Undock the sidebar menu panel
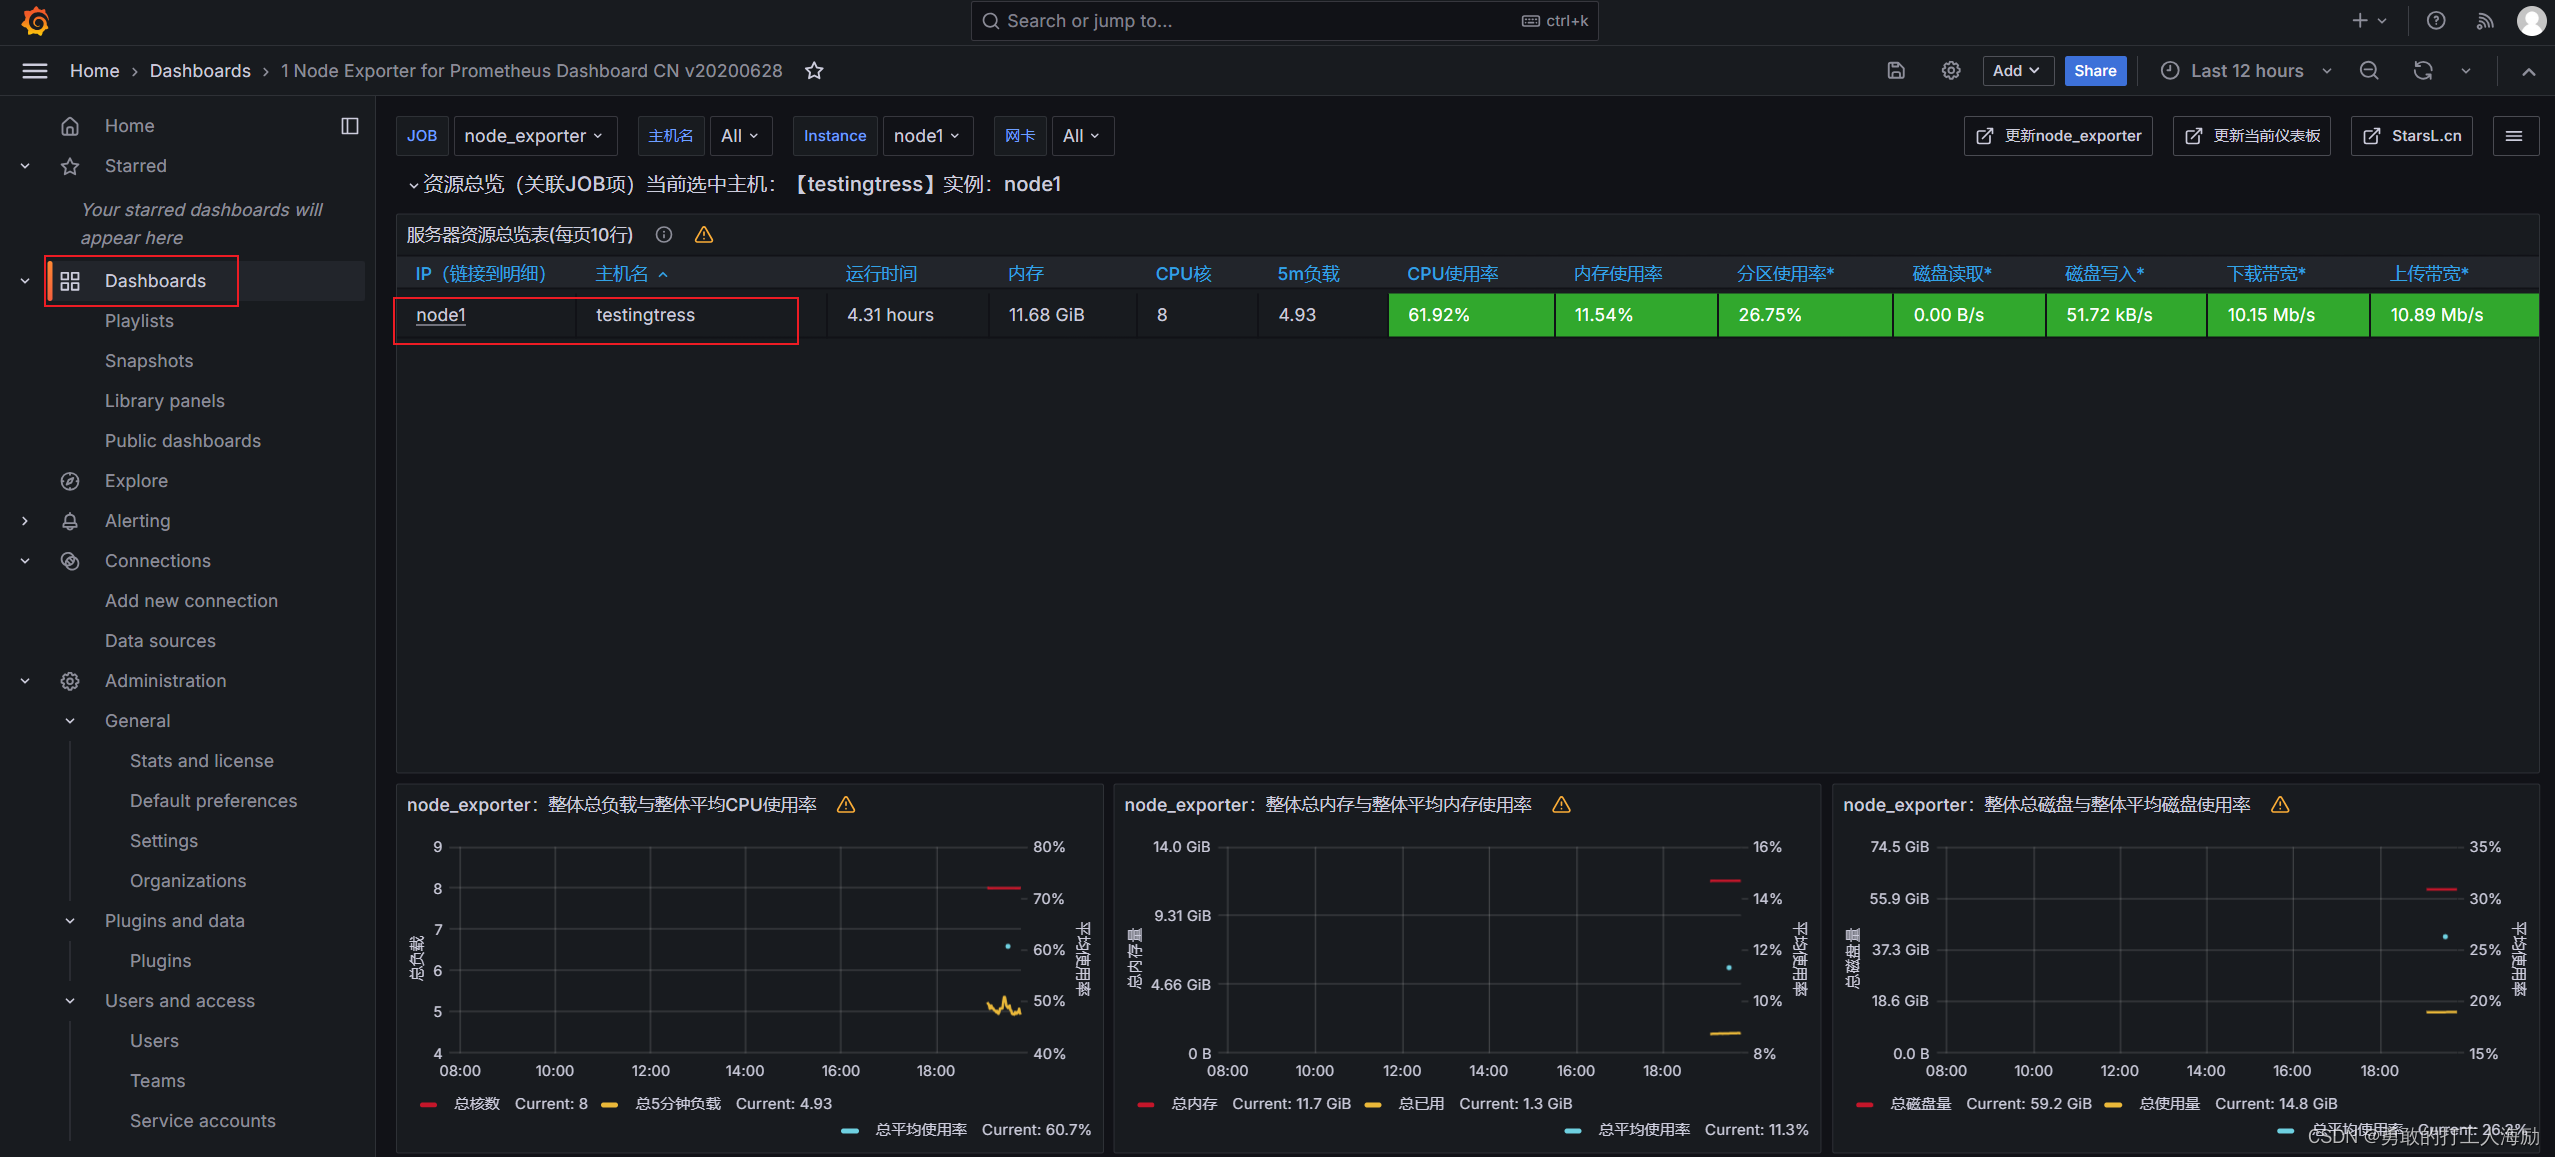This screenshot has height=1157, width=2555. (349, 126)
